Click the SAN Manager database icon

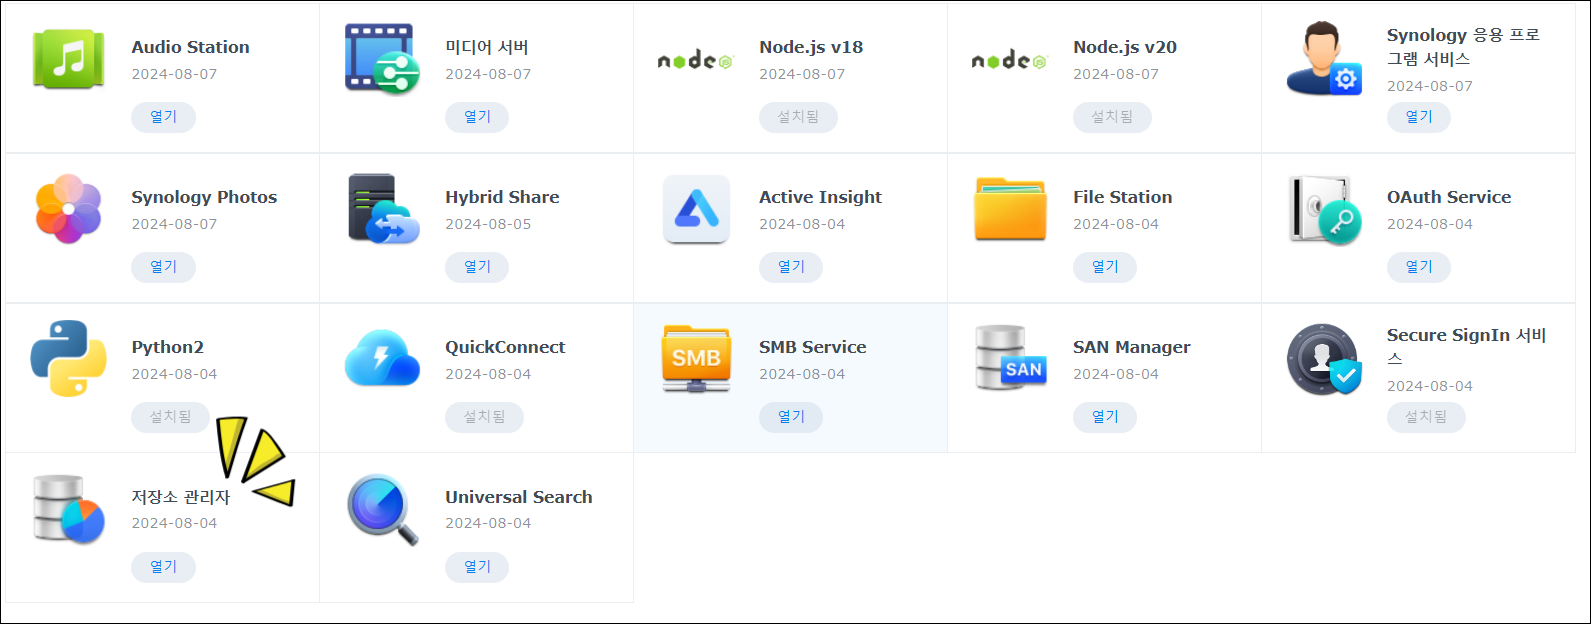1010,358
